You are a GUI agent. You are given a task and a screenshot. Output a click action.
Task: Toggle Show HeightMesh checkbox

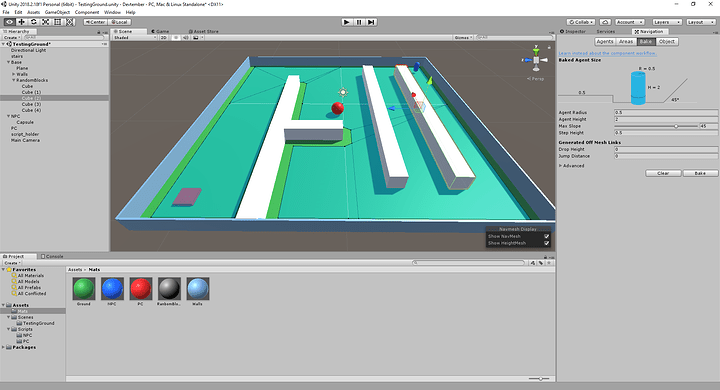click(546, 243)
